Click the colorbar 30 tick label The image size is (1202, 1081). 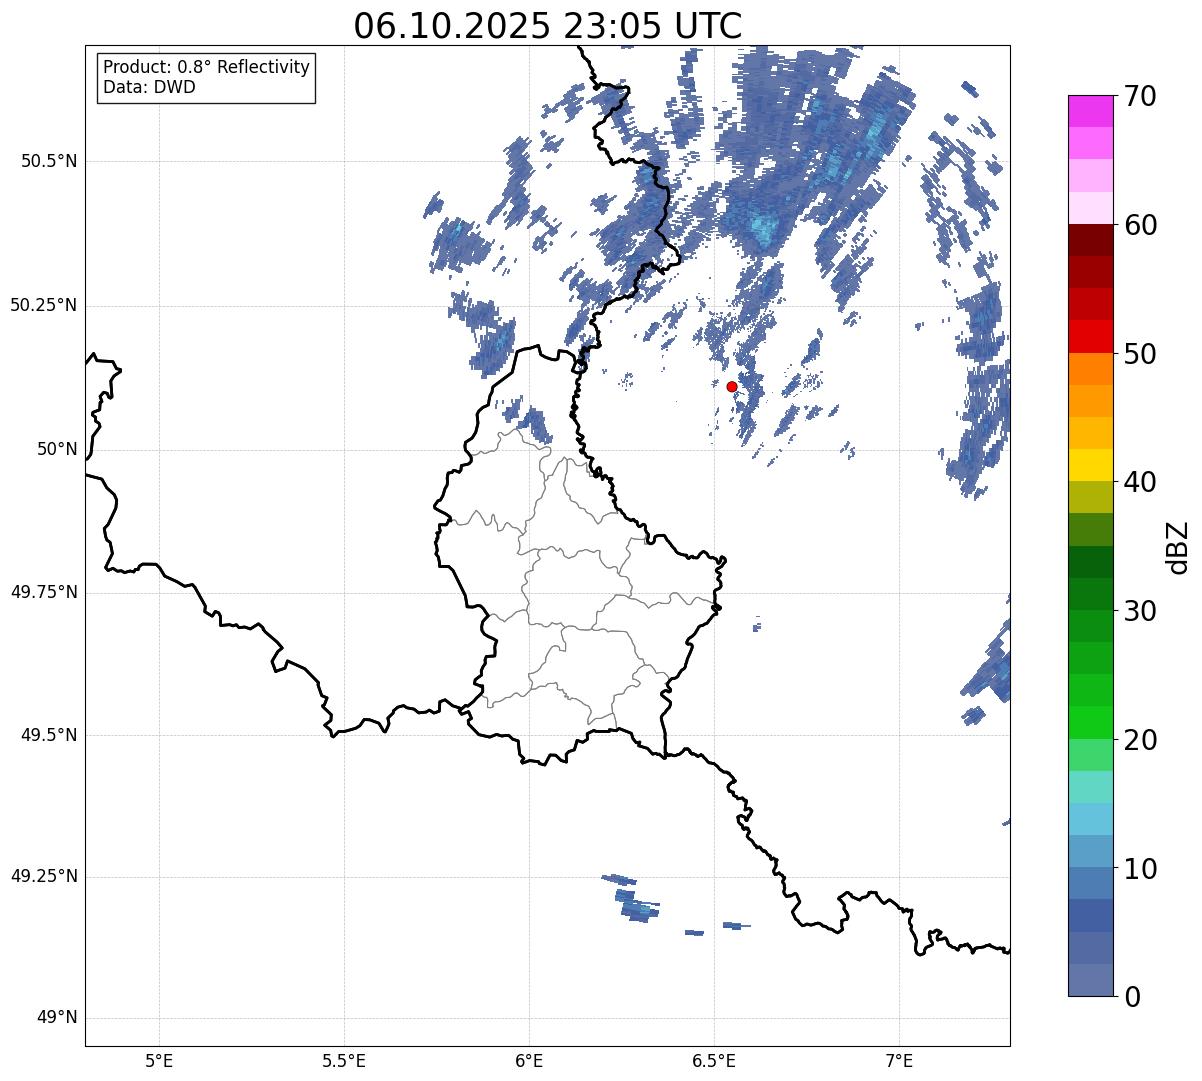(1140, 611)
